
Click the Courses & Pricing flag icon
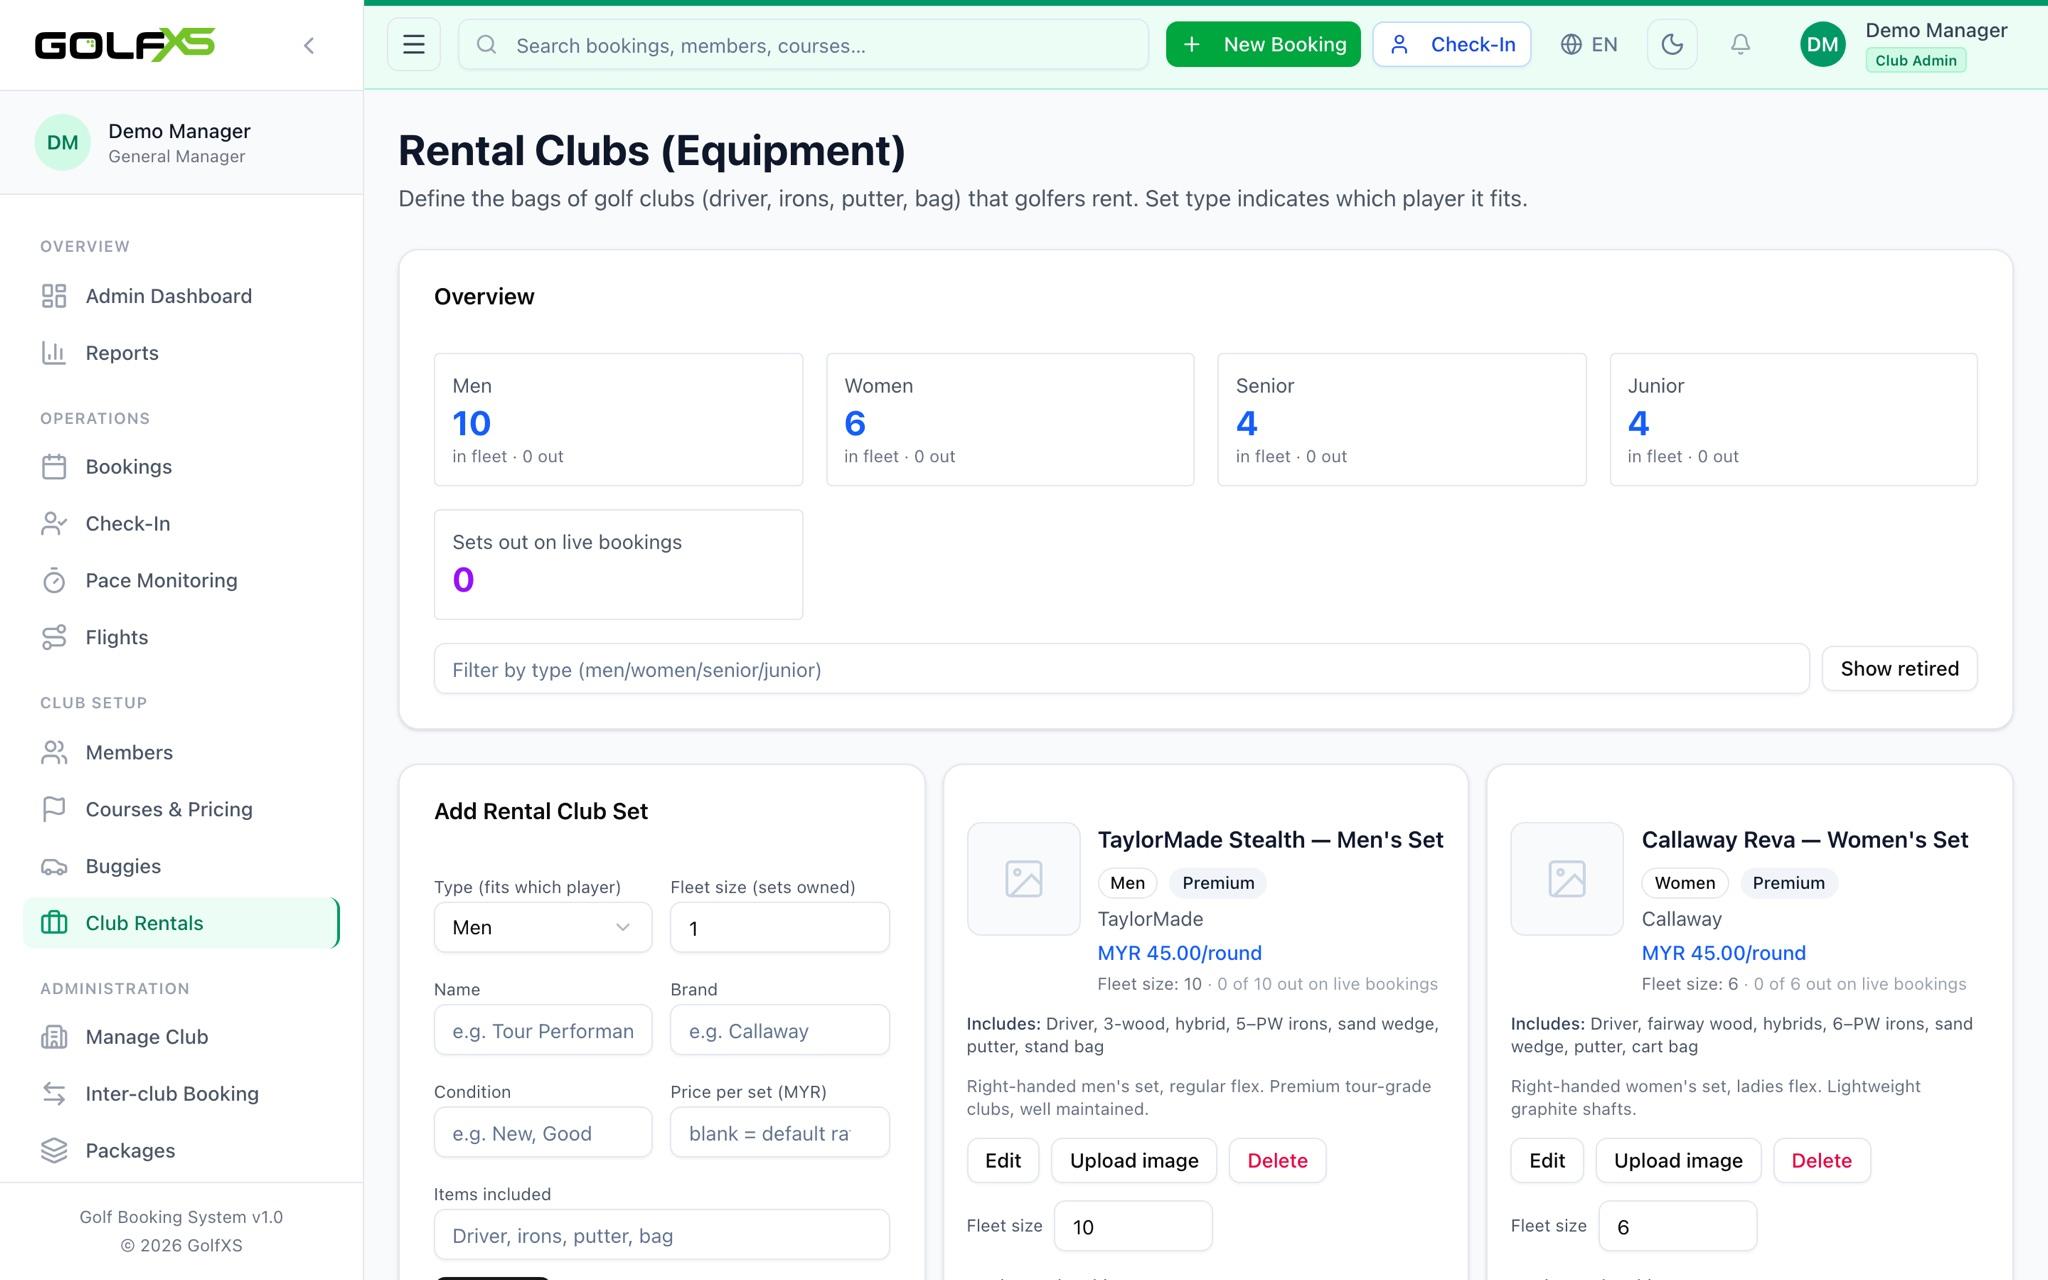click(x=54, y=810)
